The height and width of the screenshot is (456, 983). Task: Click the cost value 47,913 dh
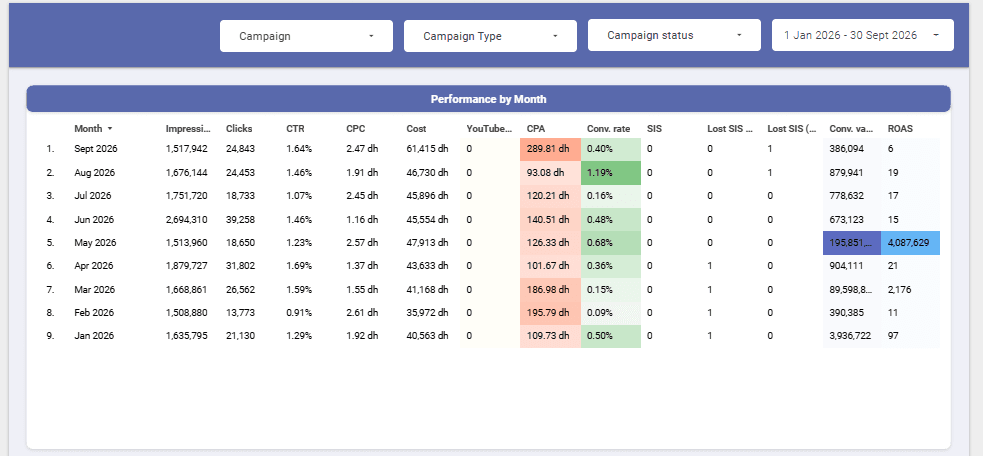tap(428, 243)
